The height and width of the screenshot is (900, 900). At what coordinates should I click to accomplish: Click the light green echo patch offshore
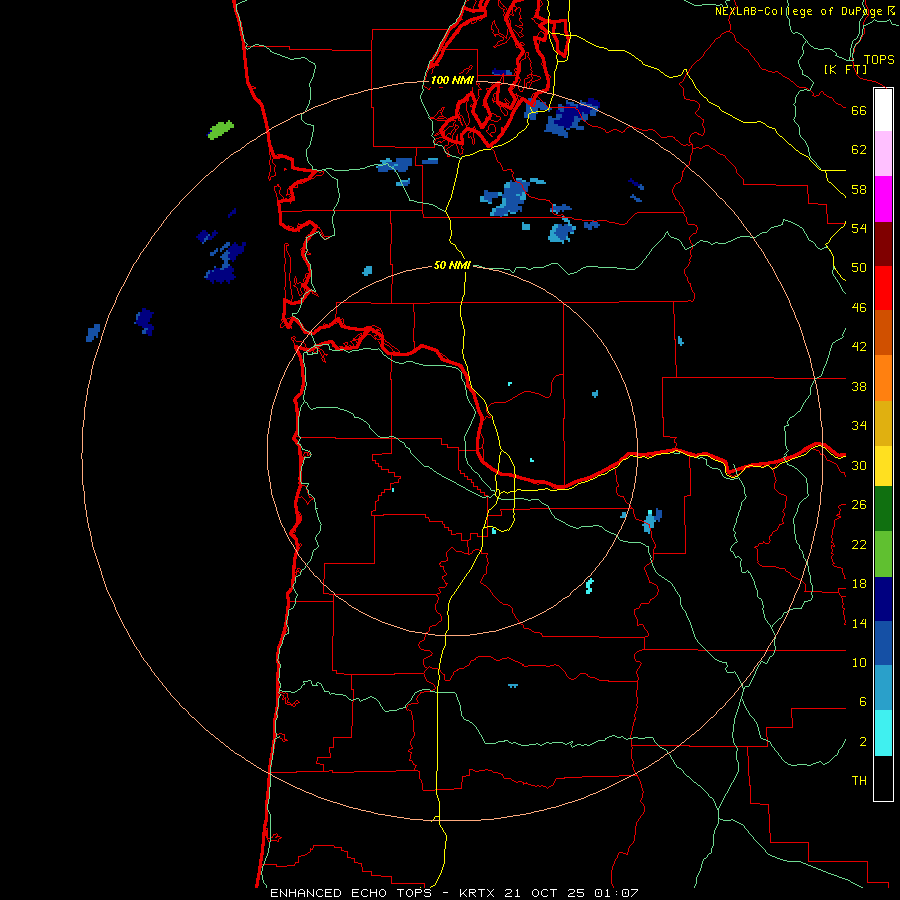[220, 130]
